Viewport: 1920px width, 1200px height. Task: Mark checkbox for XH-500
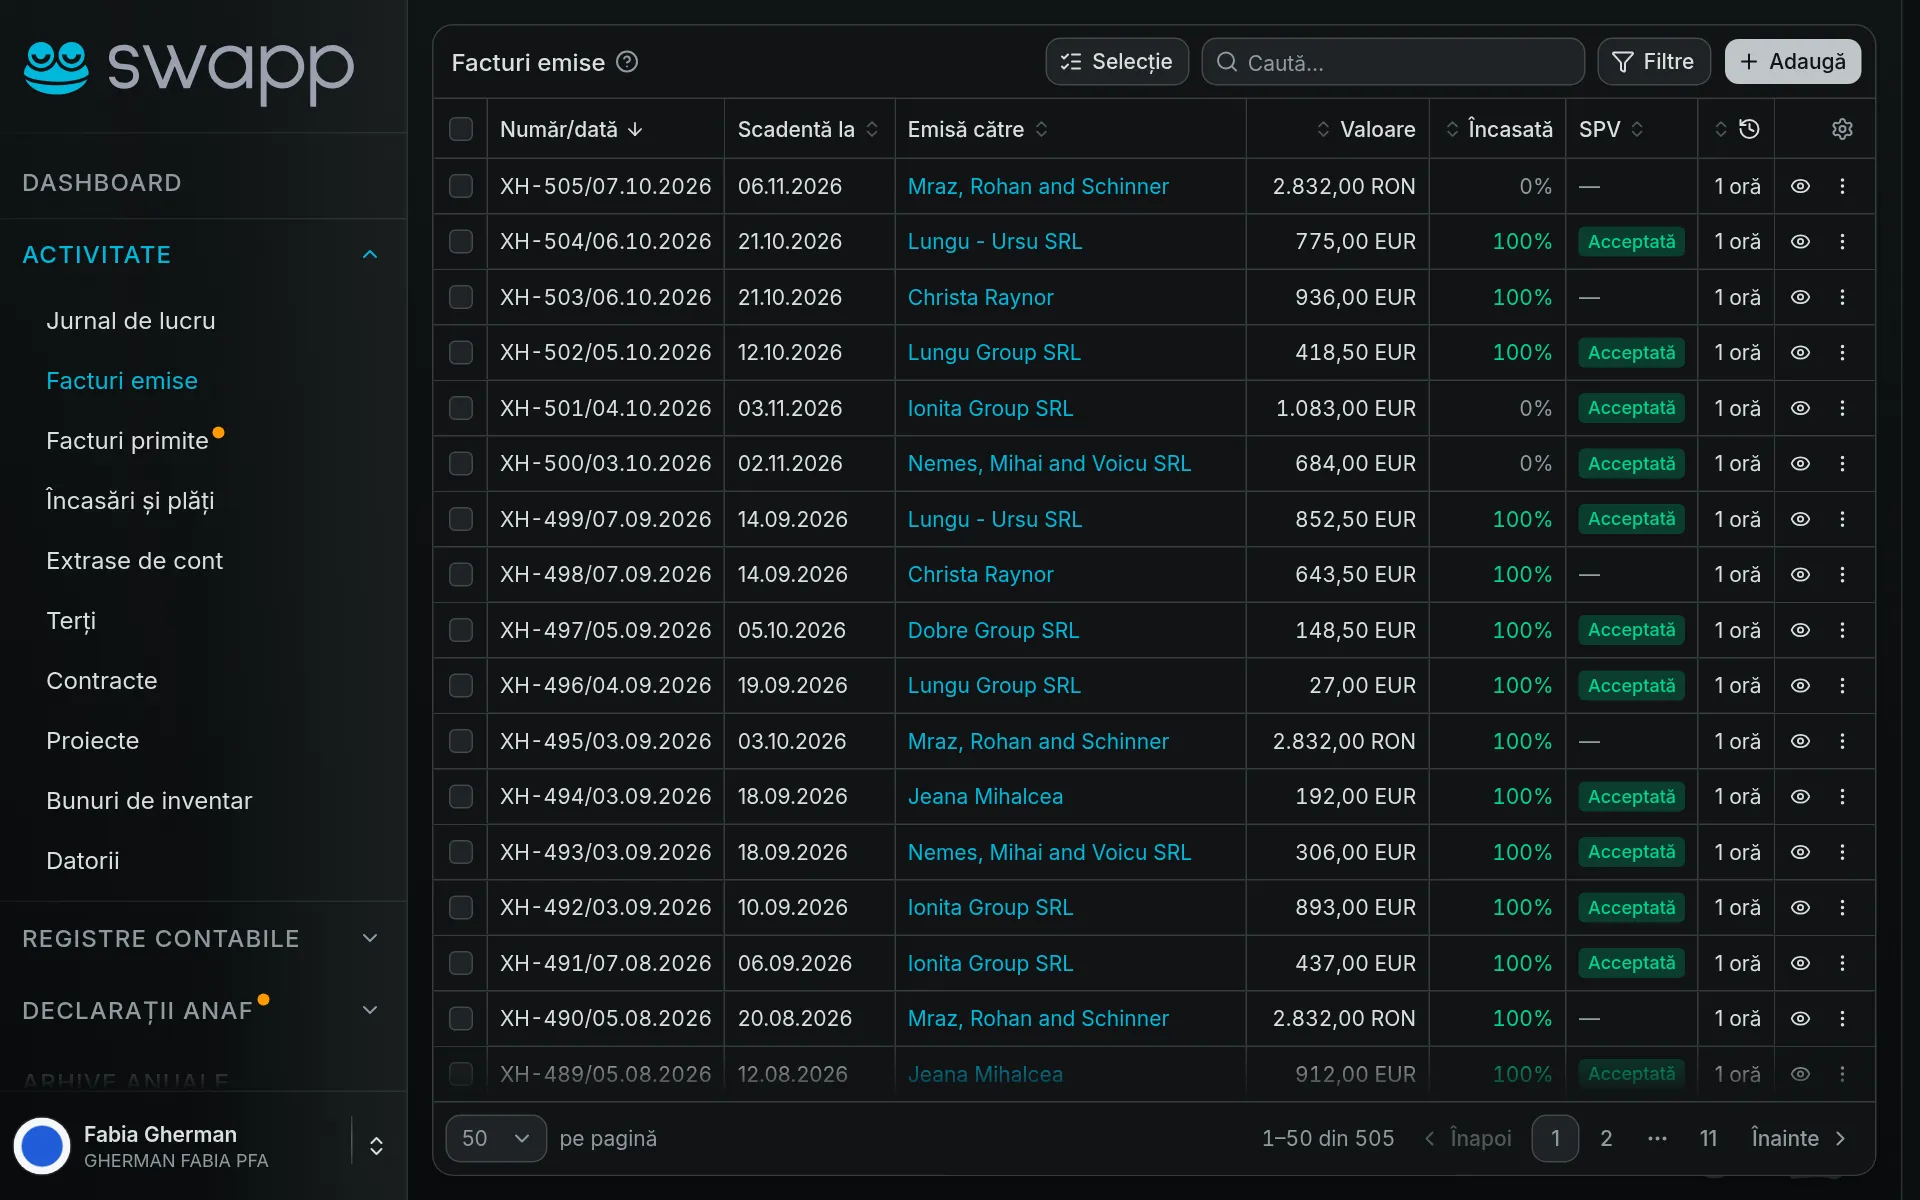click(461, 463)
